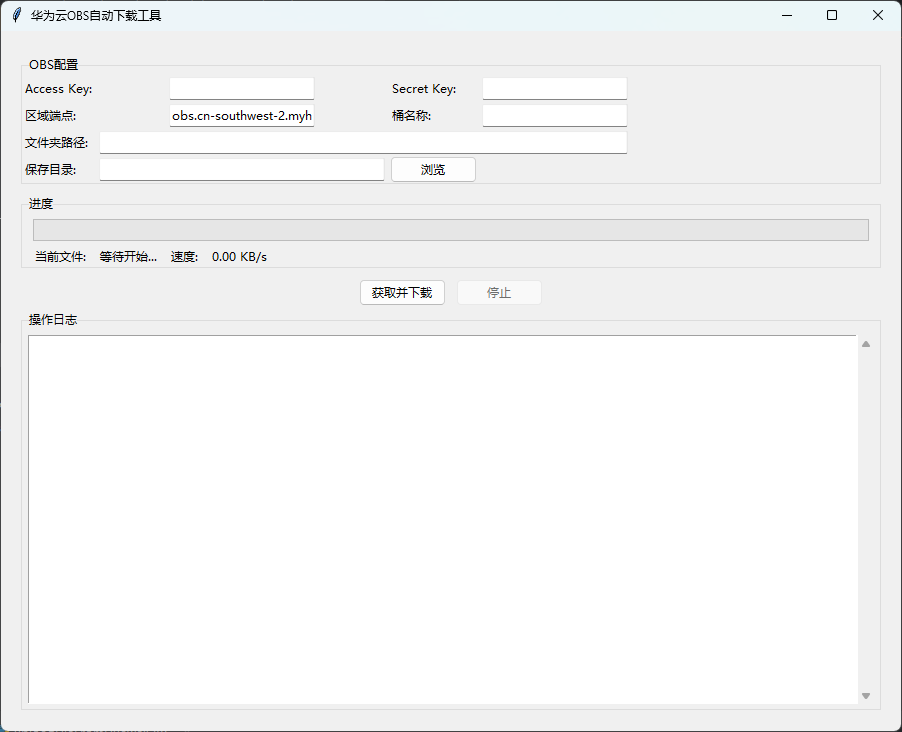Click the log scrollbar up arrow
902x732 pixels.
[x=866, y=344]
